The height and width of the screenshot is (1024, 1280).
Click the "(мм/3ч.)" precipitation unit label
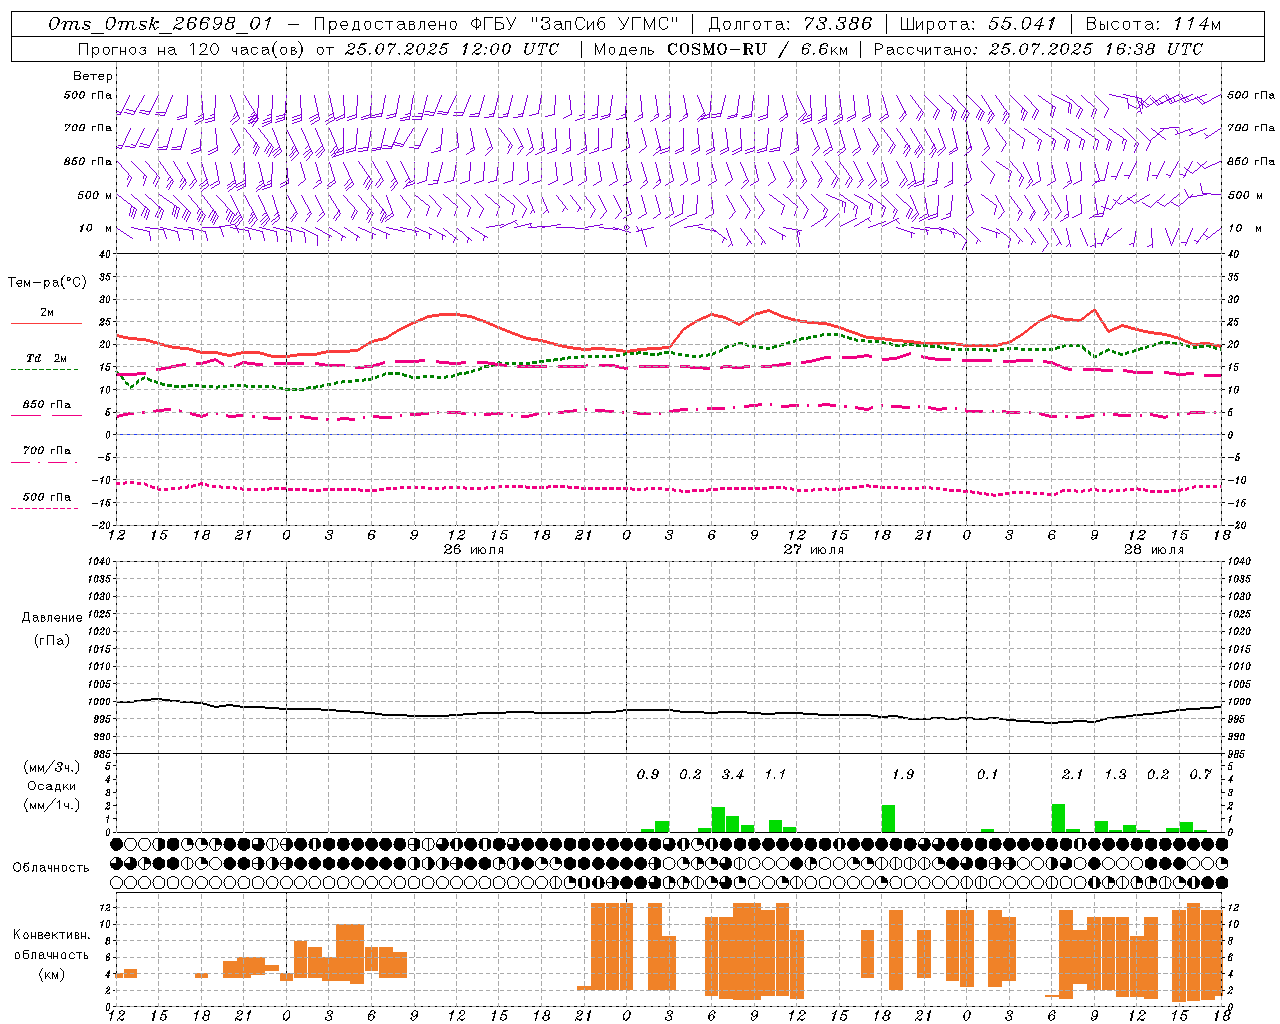[x=52, y=767]
